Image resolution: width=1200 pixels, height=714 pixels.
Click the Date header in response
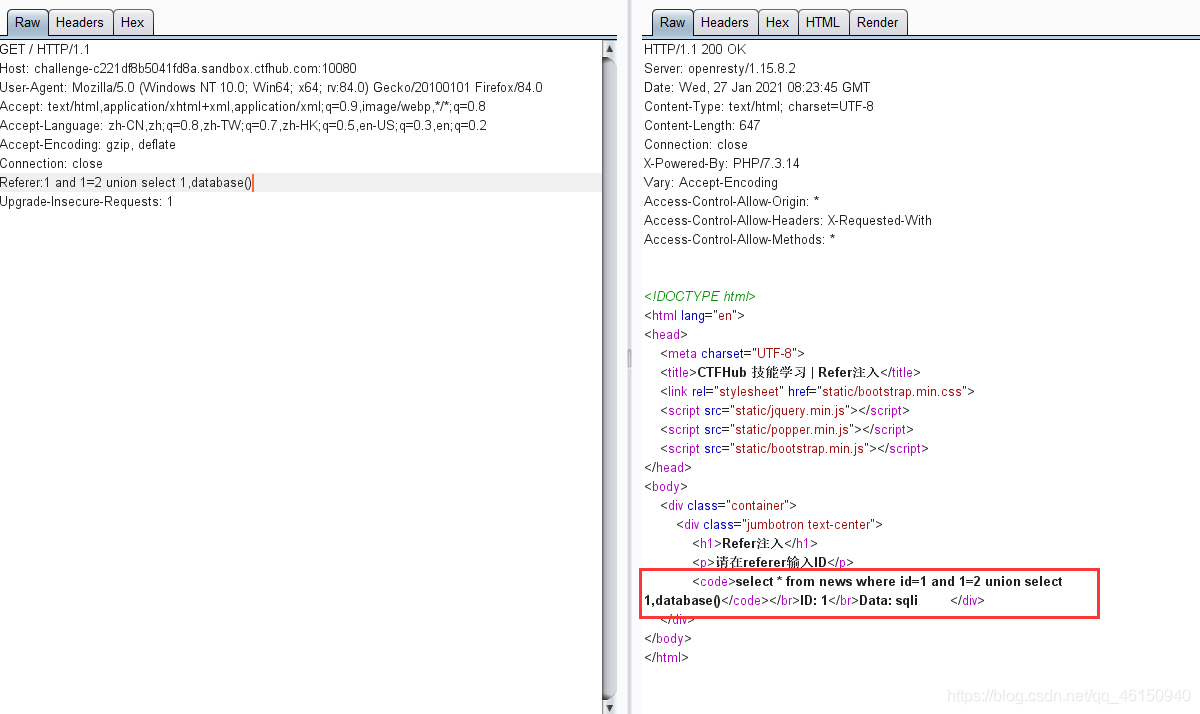click(x=757, y=87)
